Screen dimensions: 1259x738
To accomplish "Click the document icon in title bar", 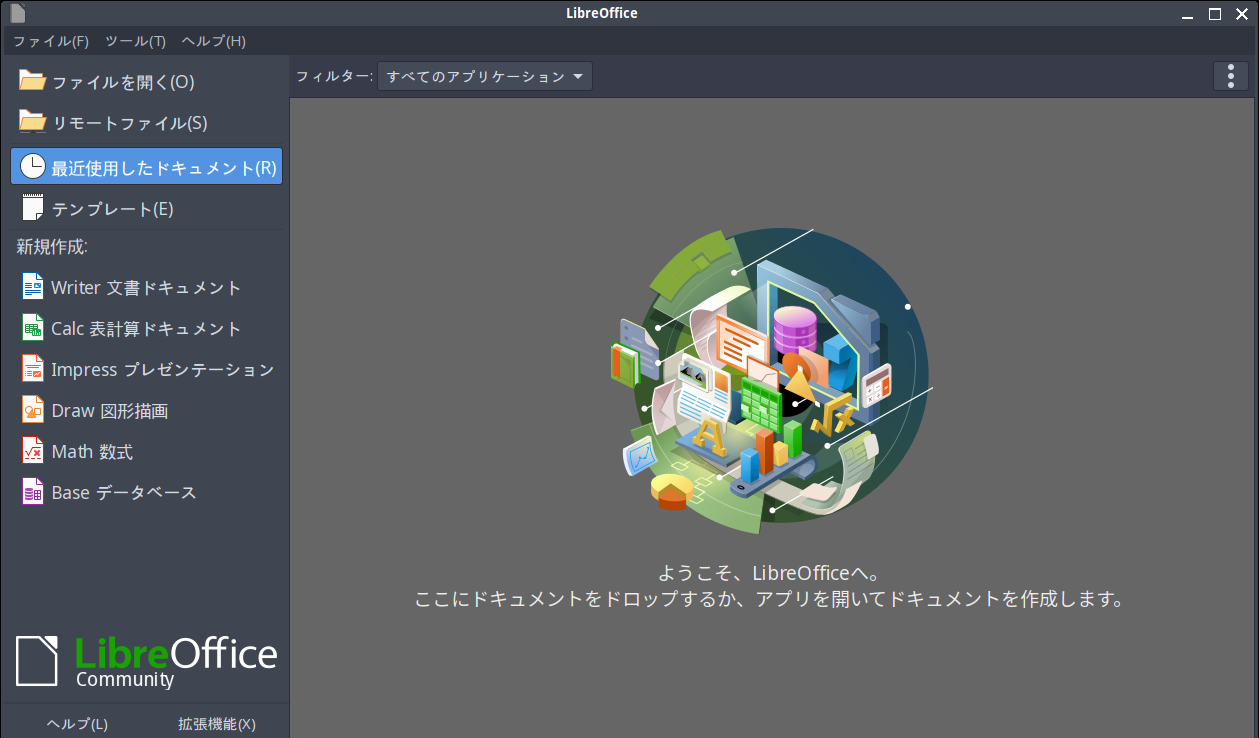I will tap(17, 13).
